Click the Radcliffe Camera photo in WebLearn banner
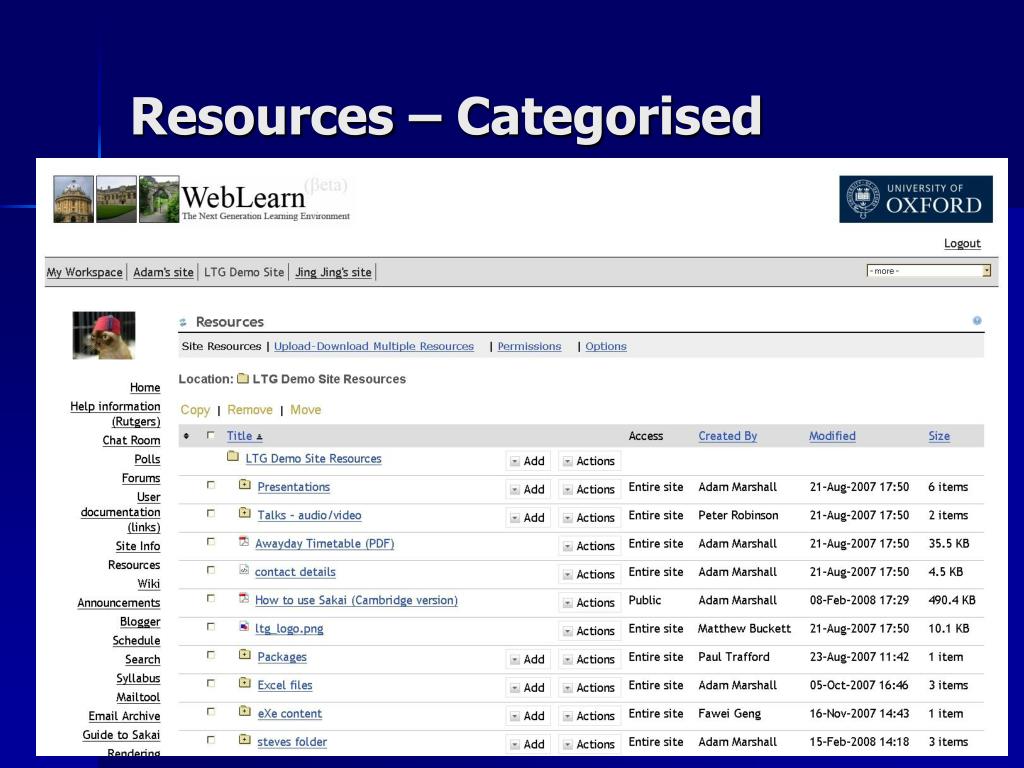Image resolution: width=1024 pixels, height=768 pixels. [73, 199]
